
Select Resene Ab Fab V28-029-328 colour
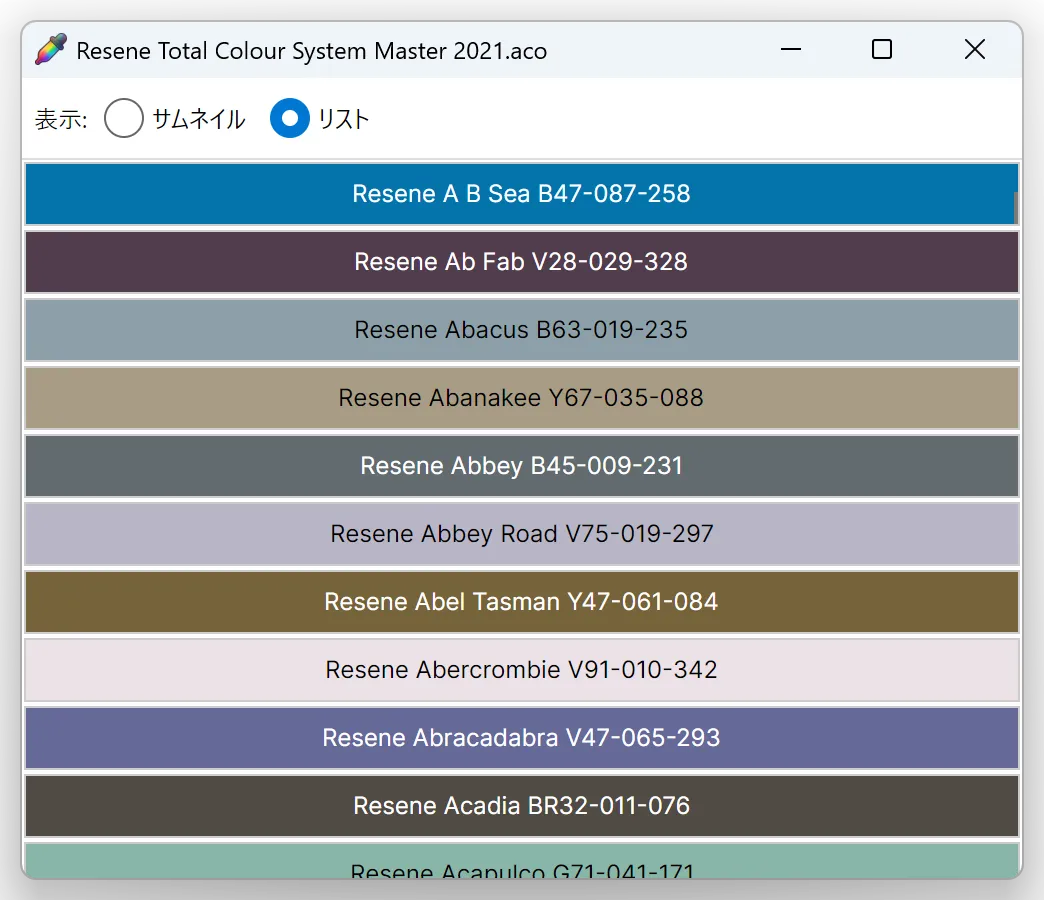click(x=520, y=262)
